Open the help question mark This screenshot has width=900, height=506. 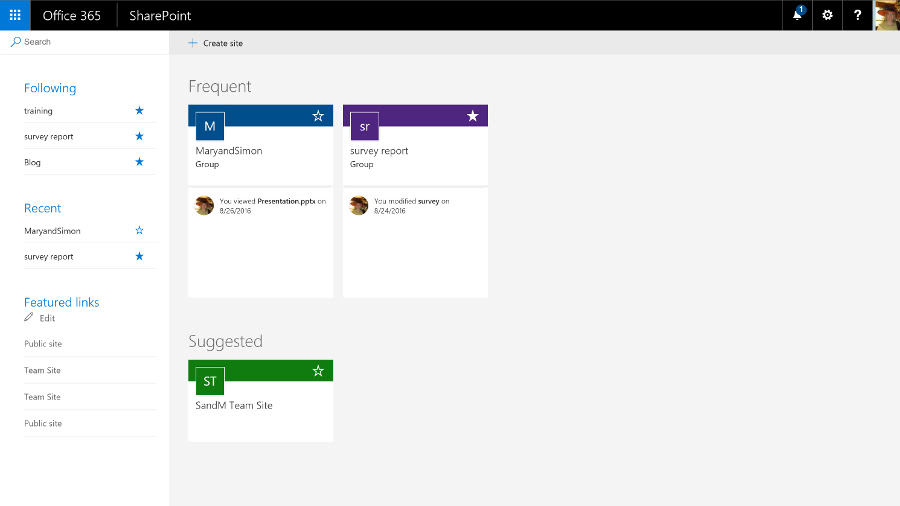point(857,15)
